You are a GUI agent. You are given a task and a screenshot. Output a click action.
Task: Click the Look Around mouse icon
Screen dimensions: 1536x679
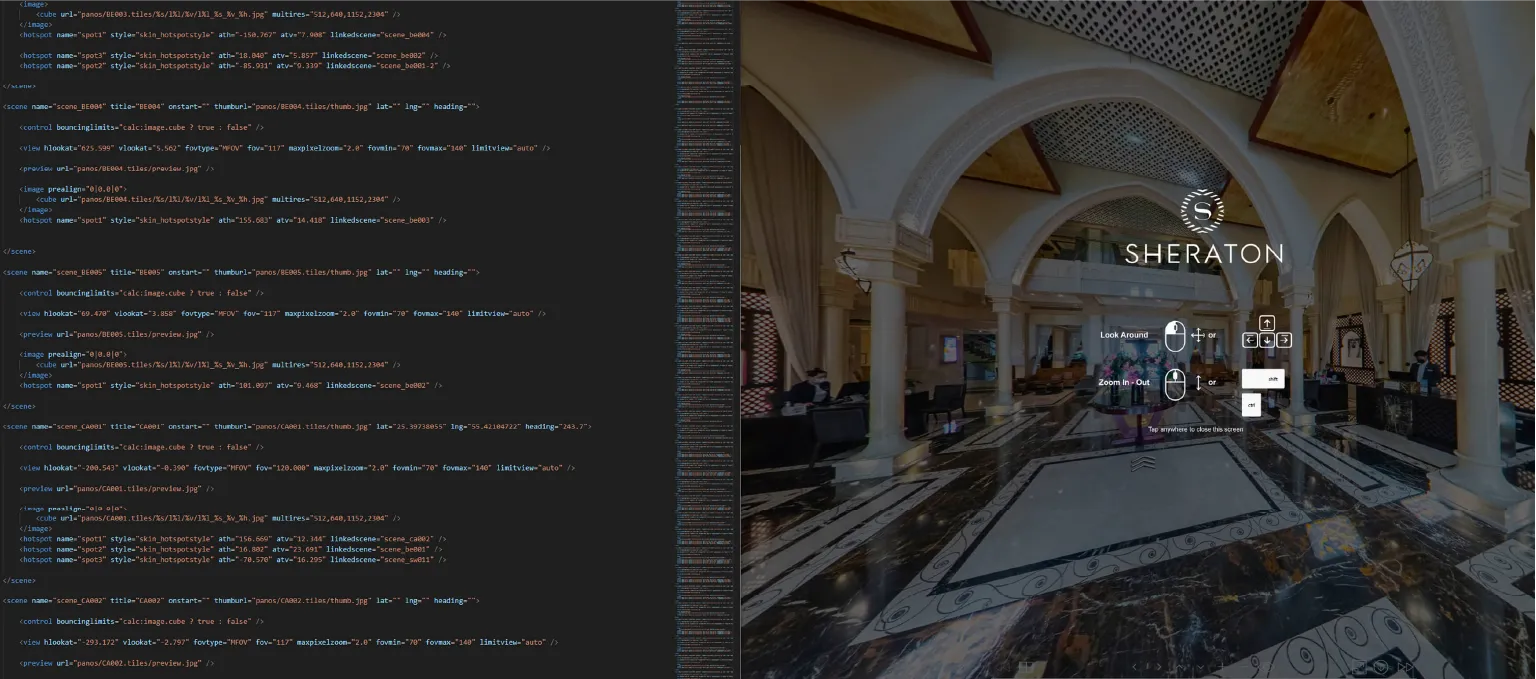(1175, 336)
